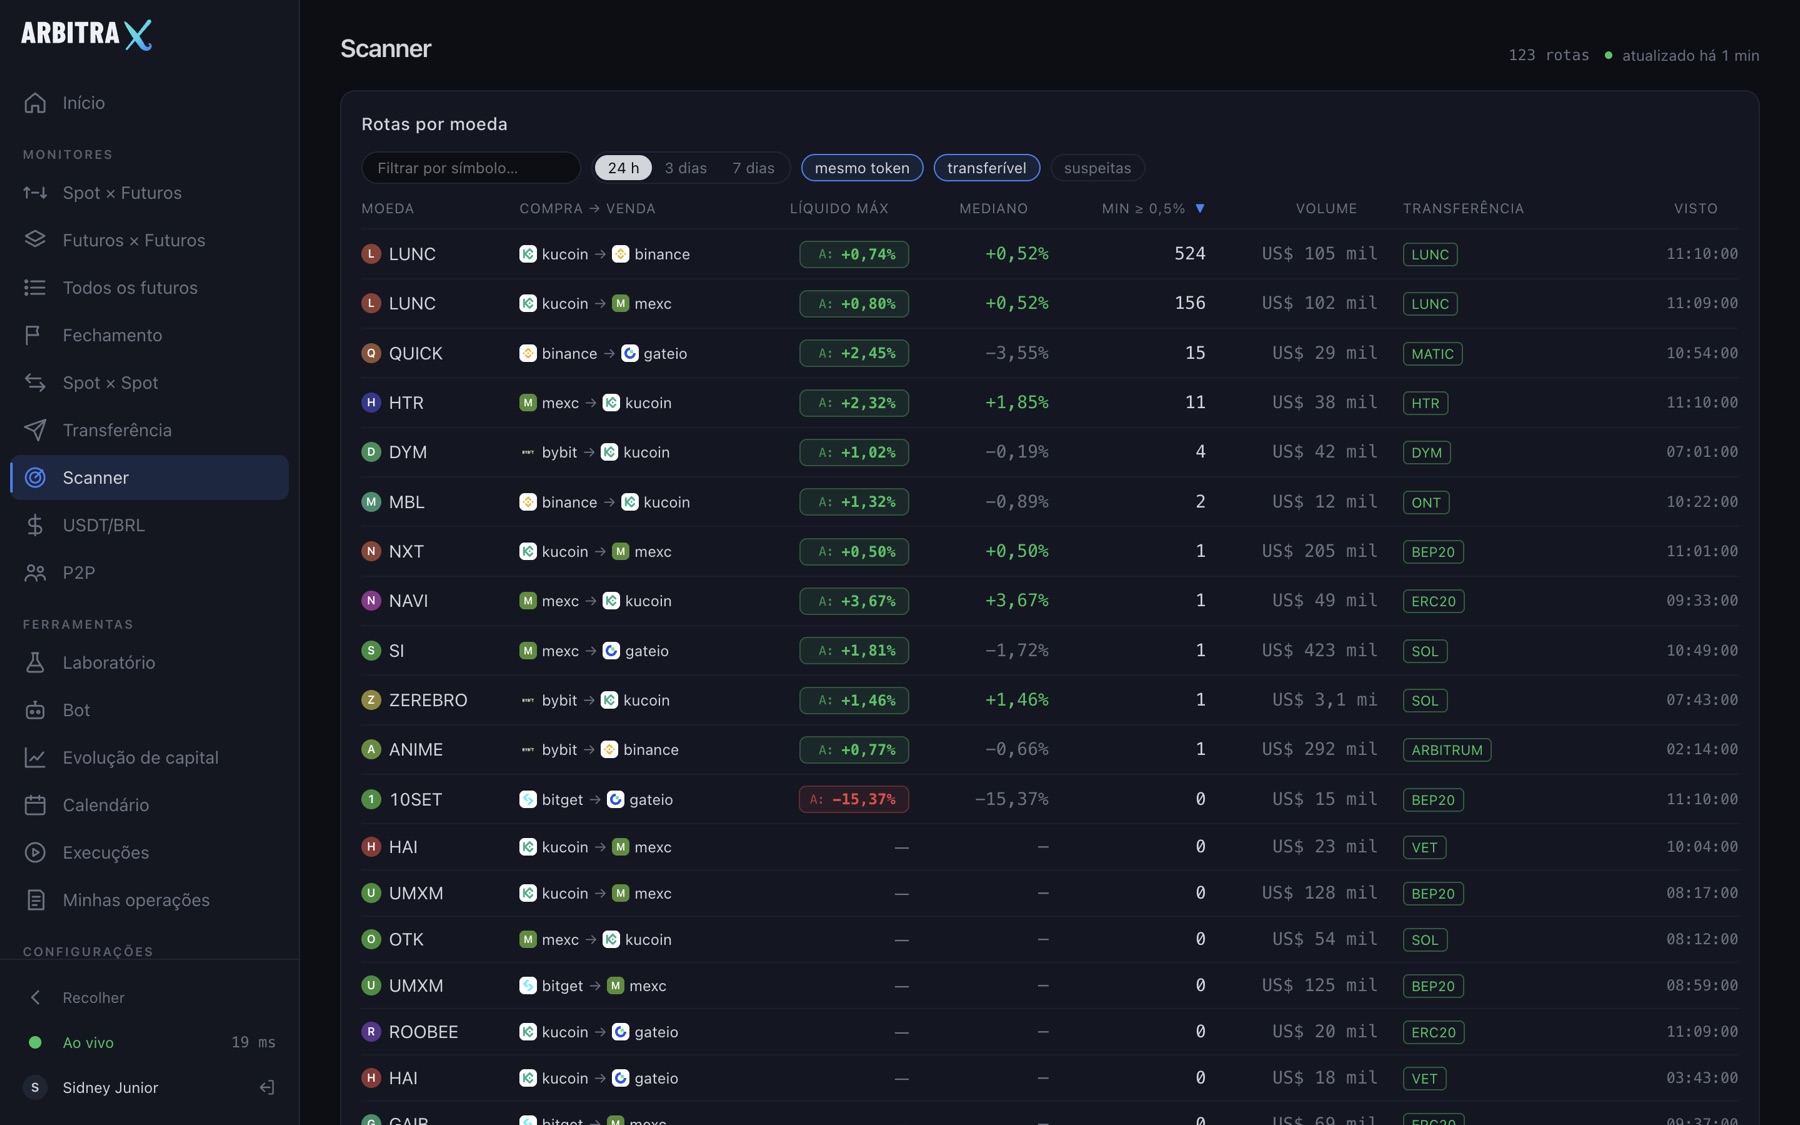
Task: Toggle the mesmo token filter chip
Action: click(862, 168)
